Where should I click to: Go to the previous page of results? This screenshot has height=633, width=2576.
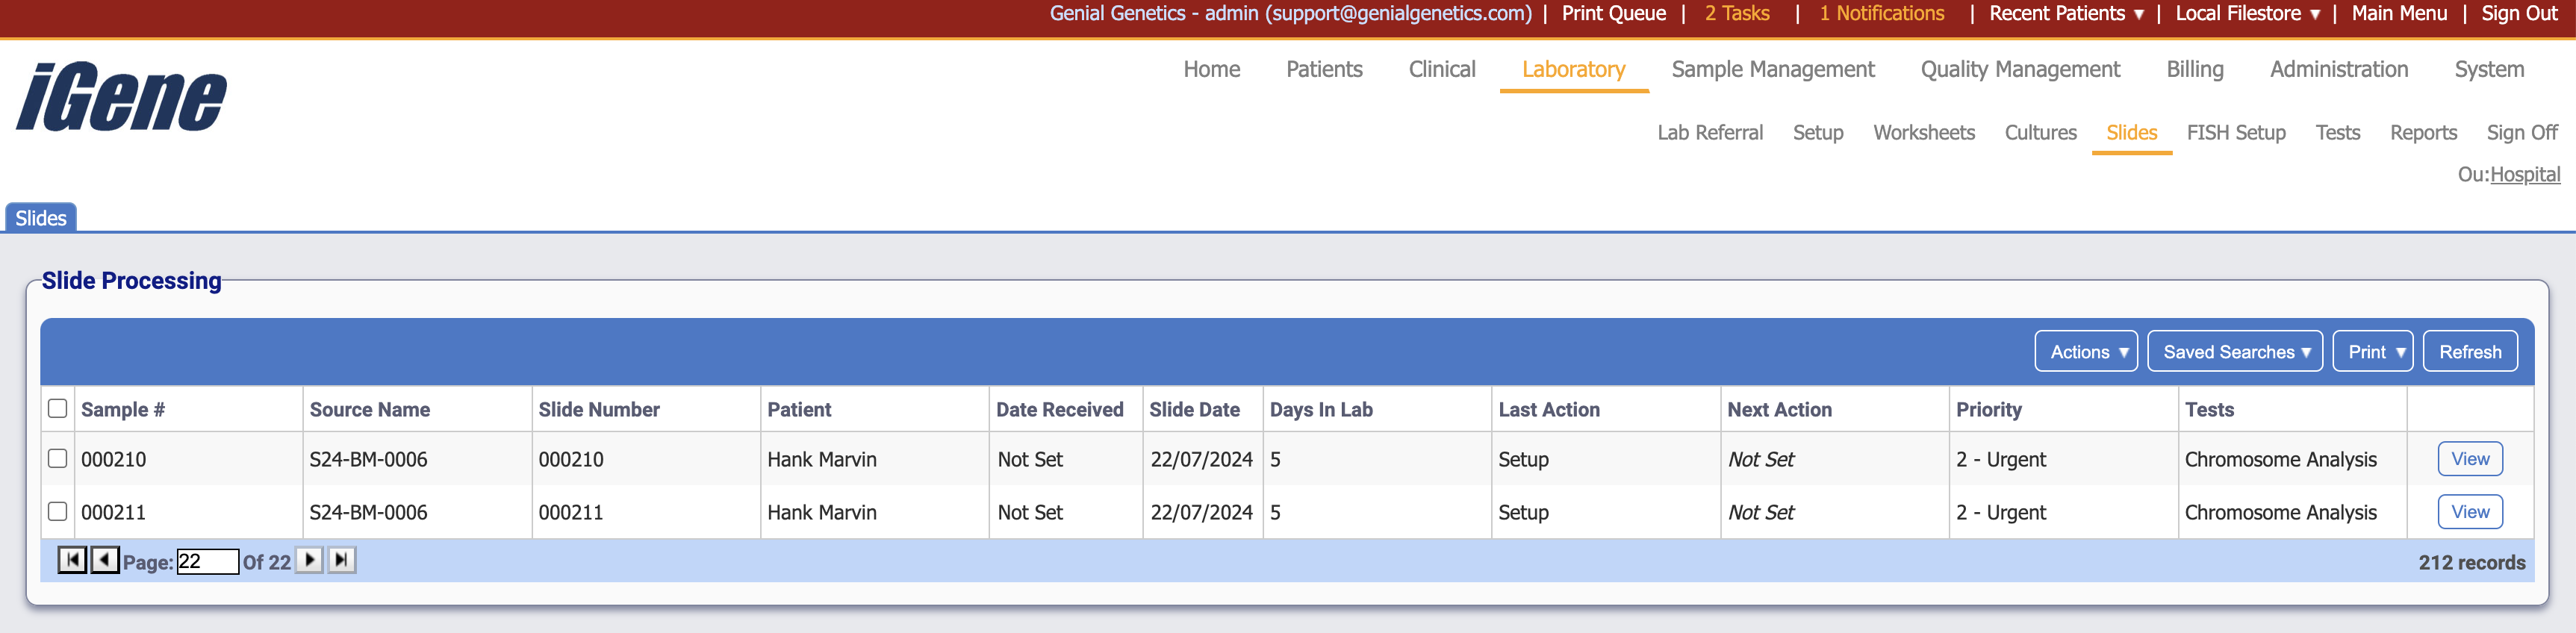[x=105, y=560]
